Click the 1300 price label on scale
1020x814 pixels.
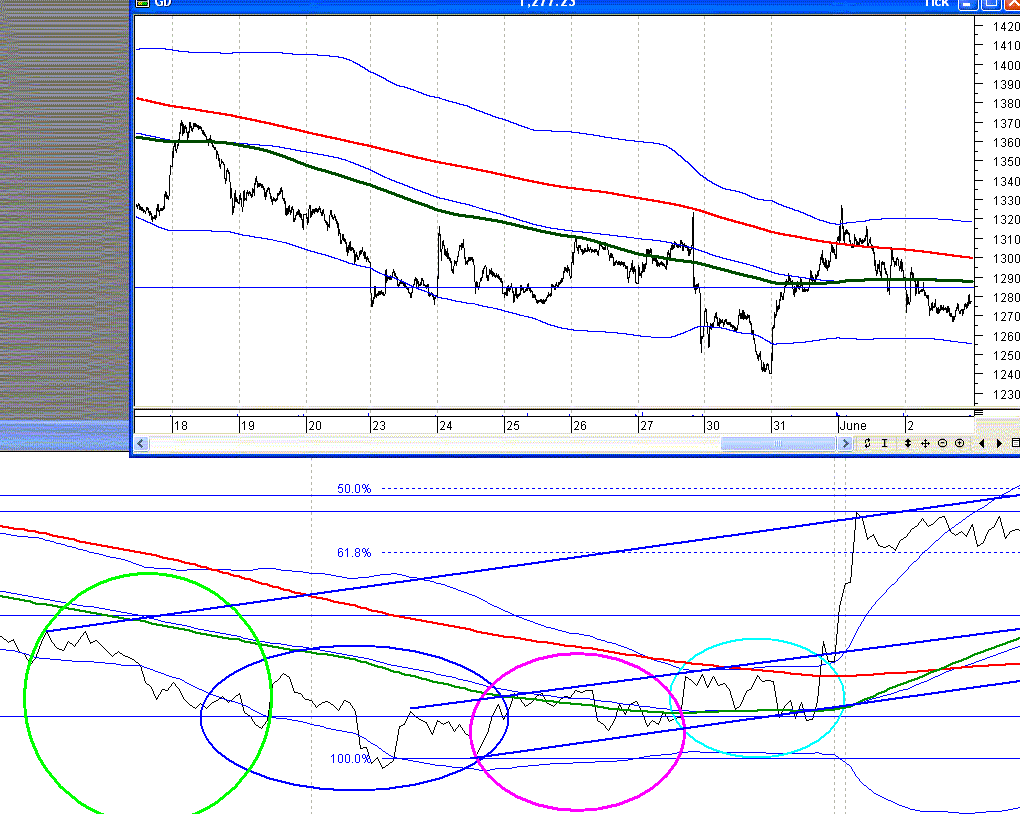click(1006, 258)
